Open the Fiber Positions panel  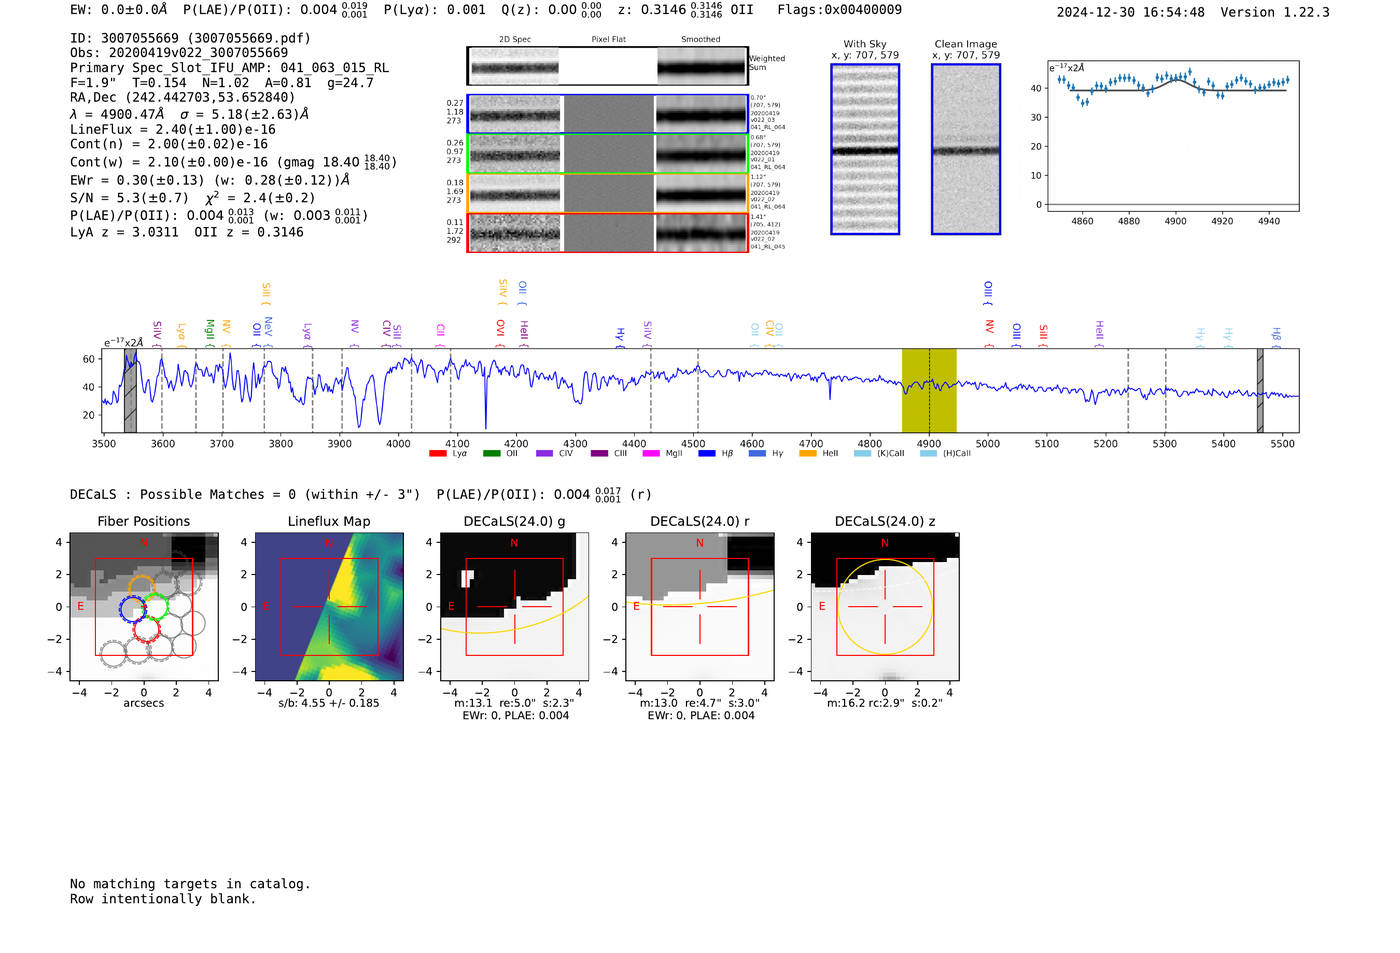[x=144, y=607]
